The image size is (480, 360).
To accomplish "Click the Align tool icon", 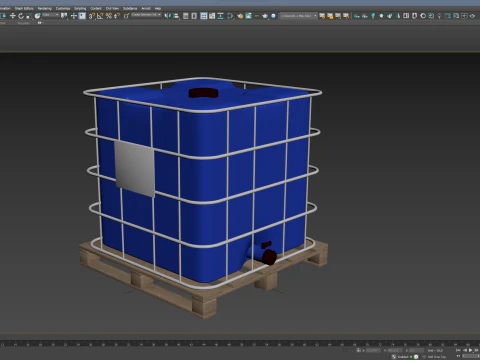I will [176, 16].
